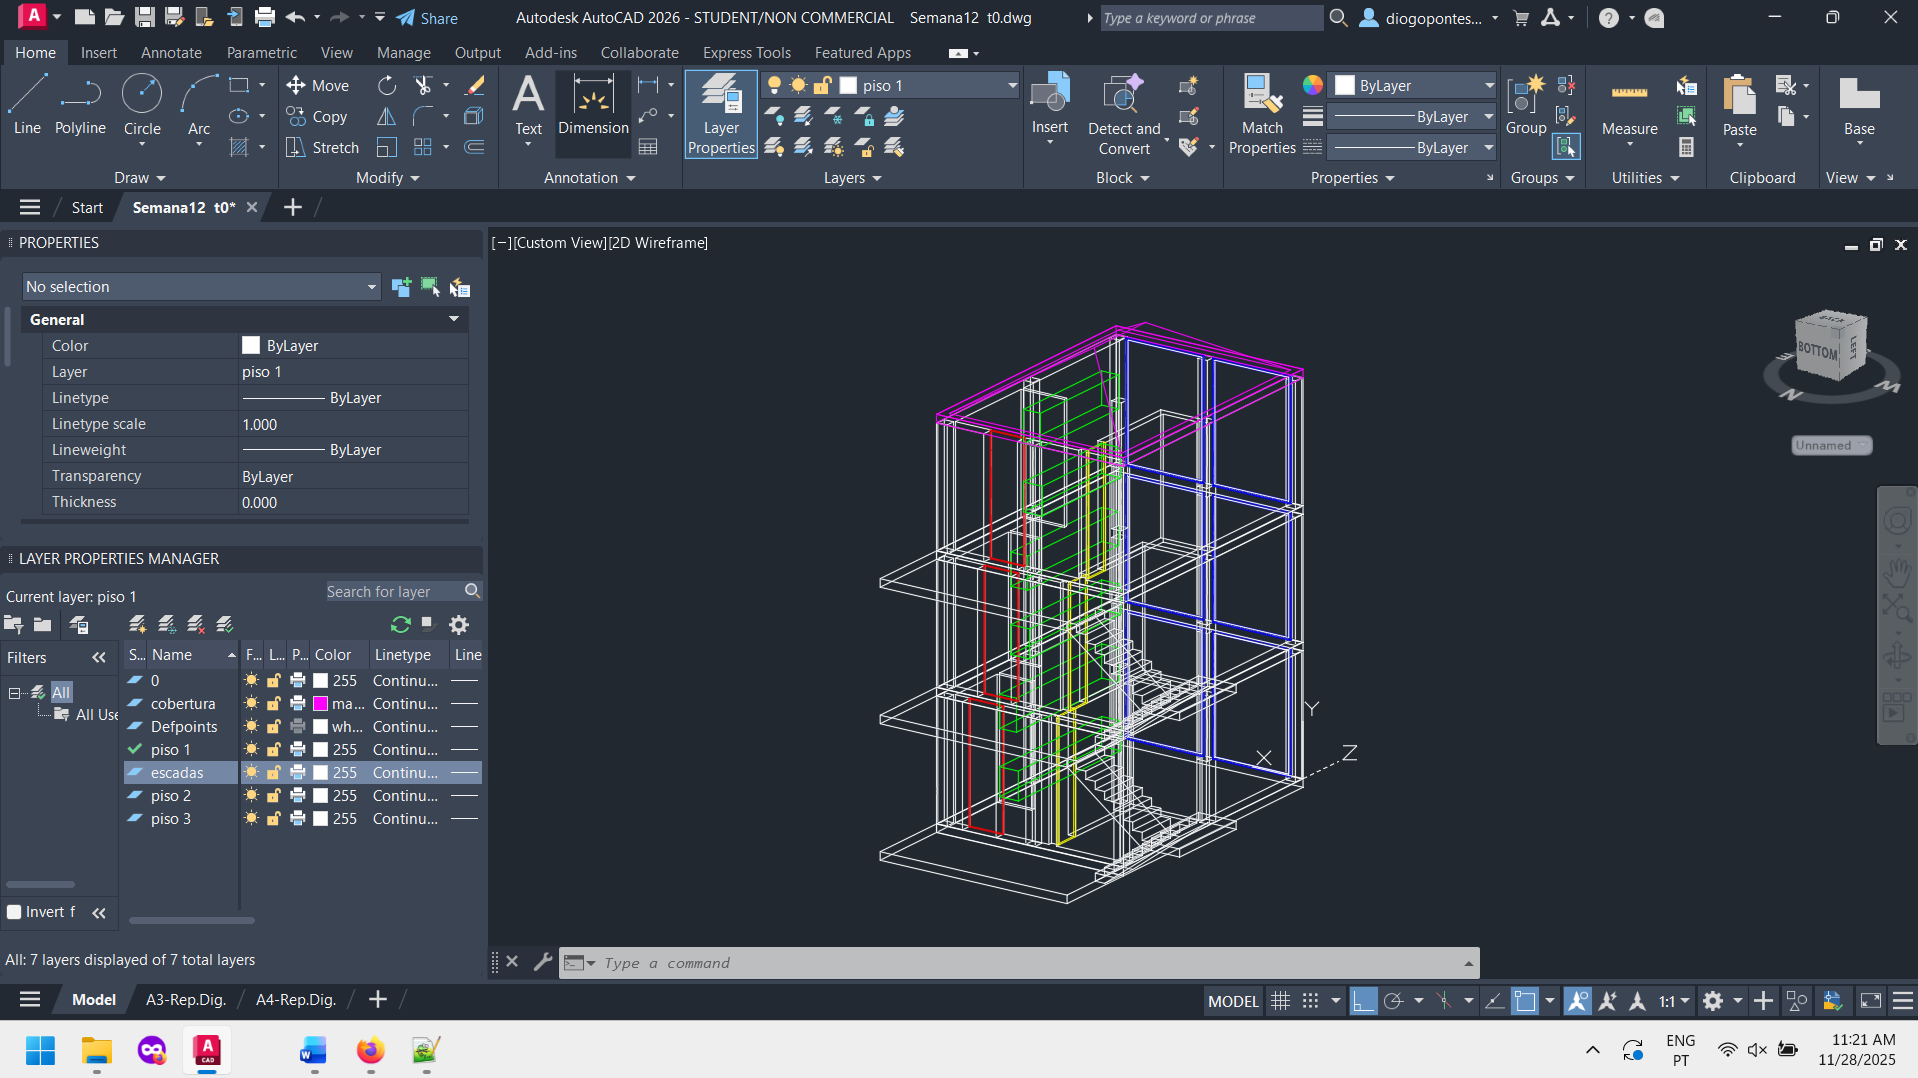The width and height of the screenshot is (1918, 1078).
Task: Collapse the General properties section
Action: click(x=454, y=319)
